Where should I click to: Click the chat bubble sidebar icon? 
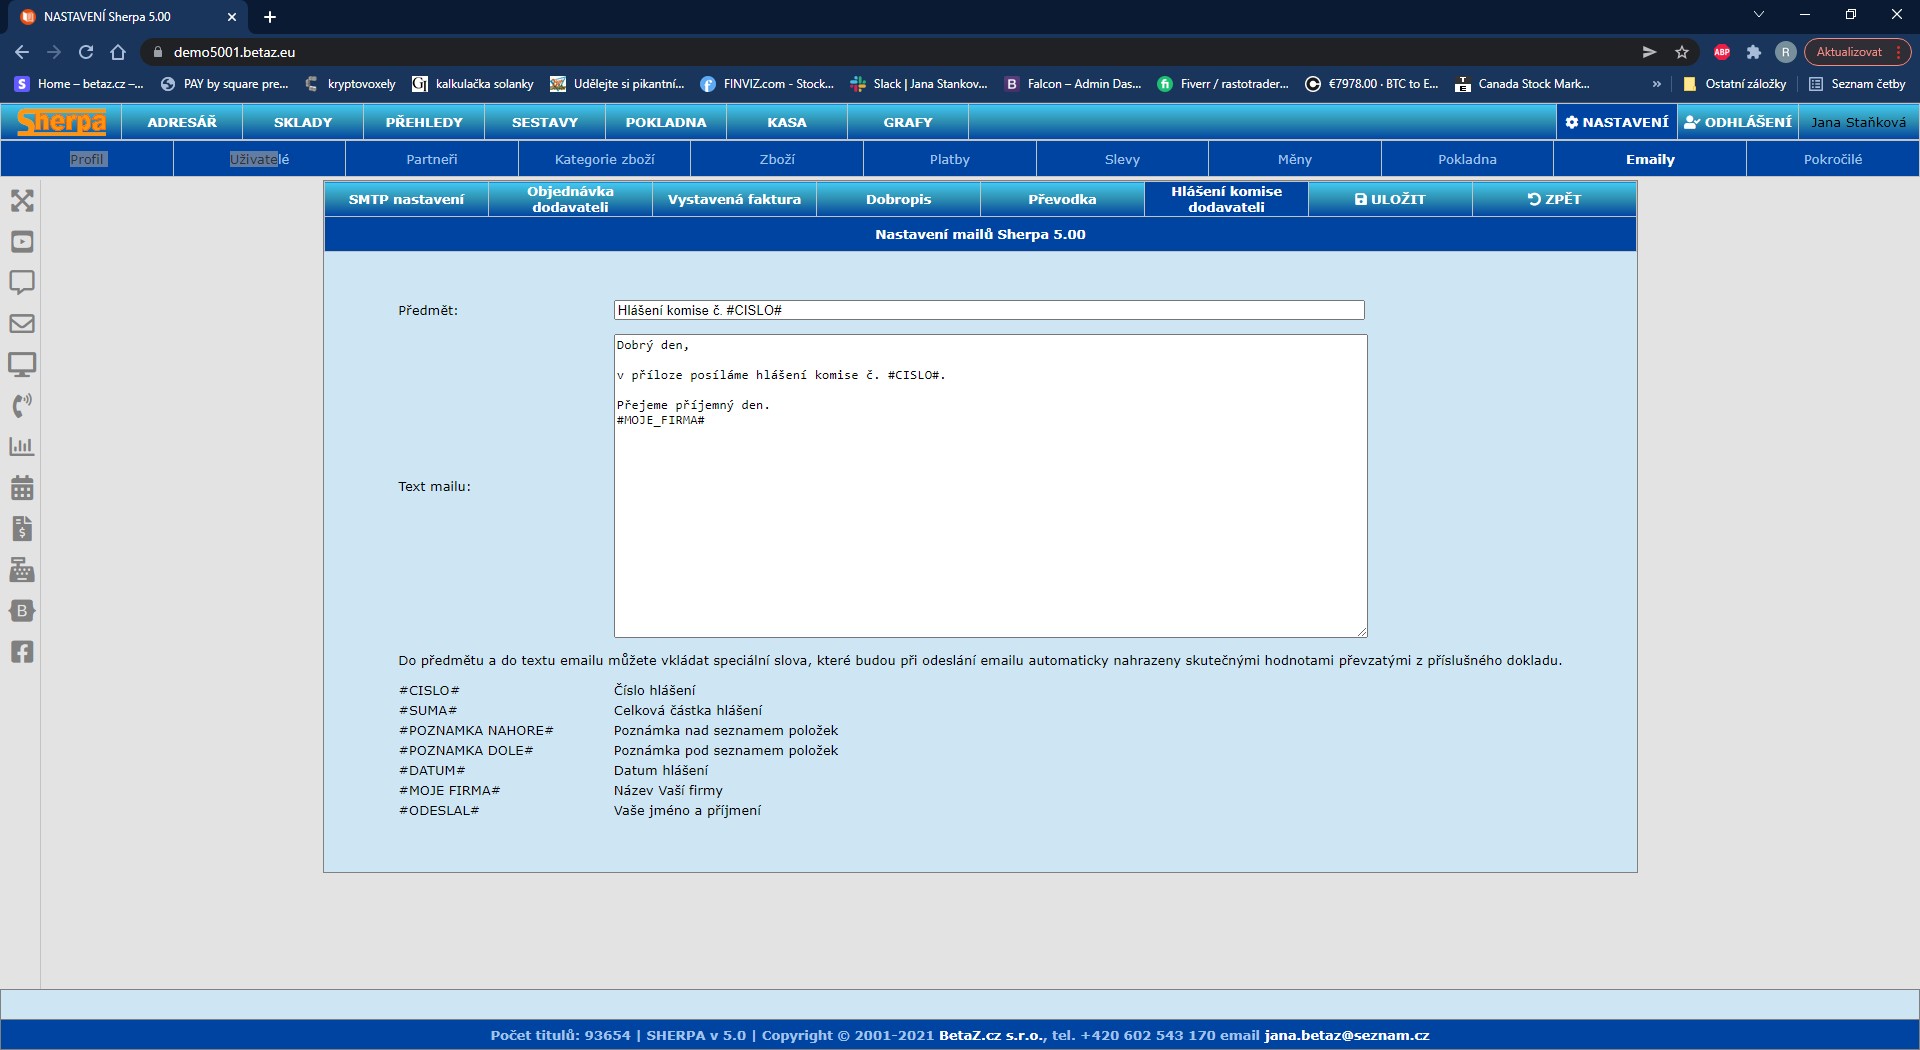[22, 282]
